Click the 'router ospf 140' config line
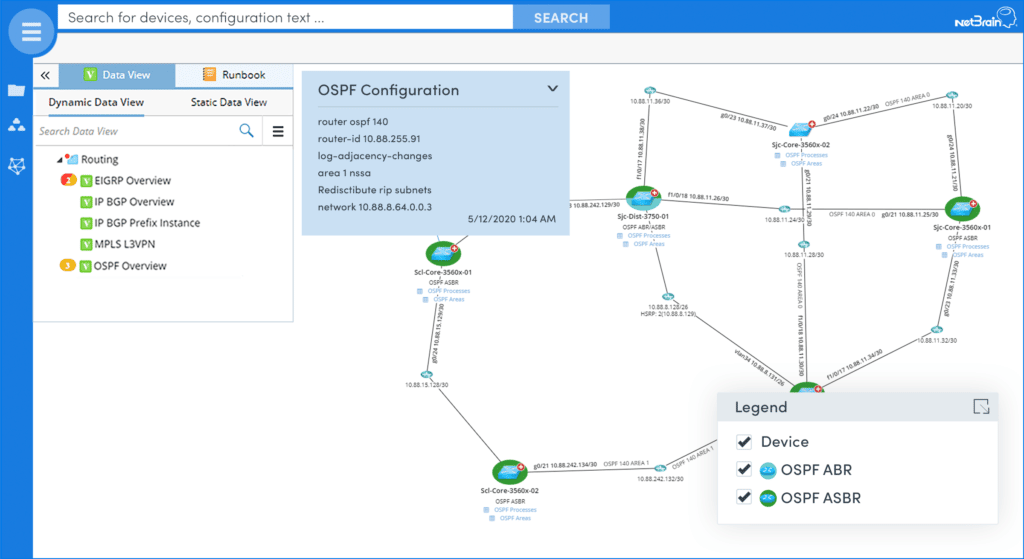 pyautogui.click(x=353, y=122)
